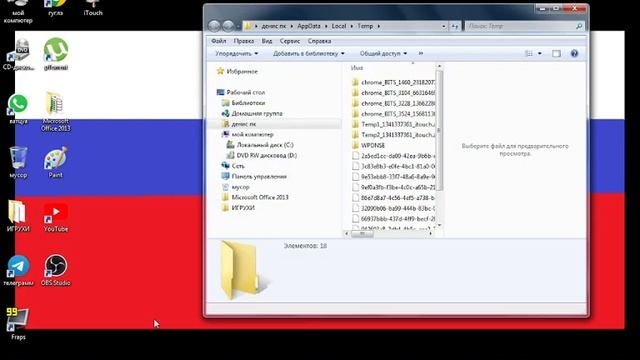Expand breadcrumb arrow after AppData
640x360 pixels.
[x=326, y=26]
